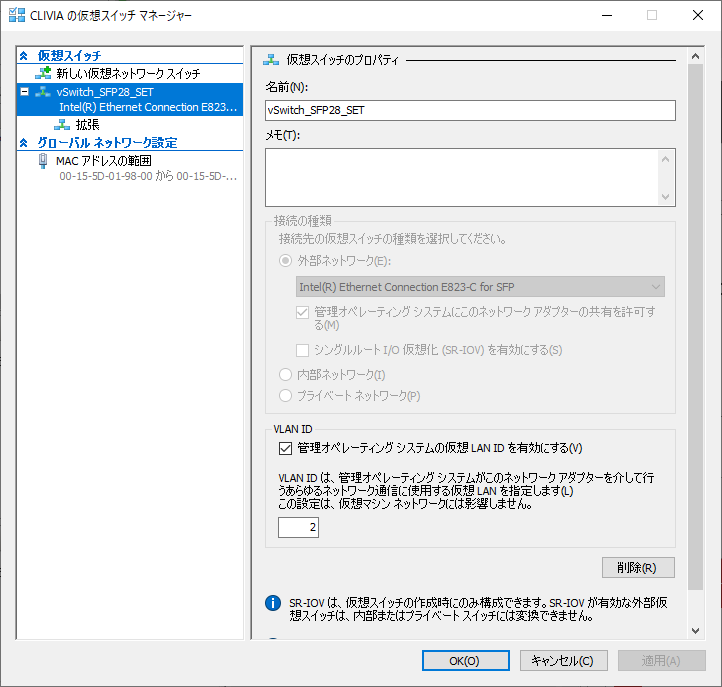This screenshot has height=687, width=722.
Task: Open the Intel Ethernet Connection adapter dropdown
Action: pyautogui.click(x=480, y=287)
